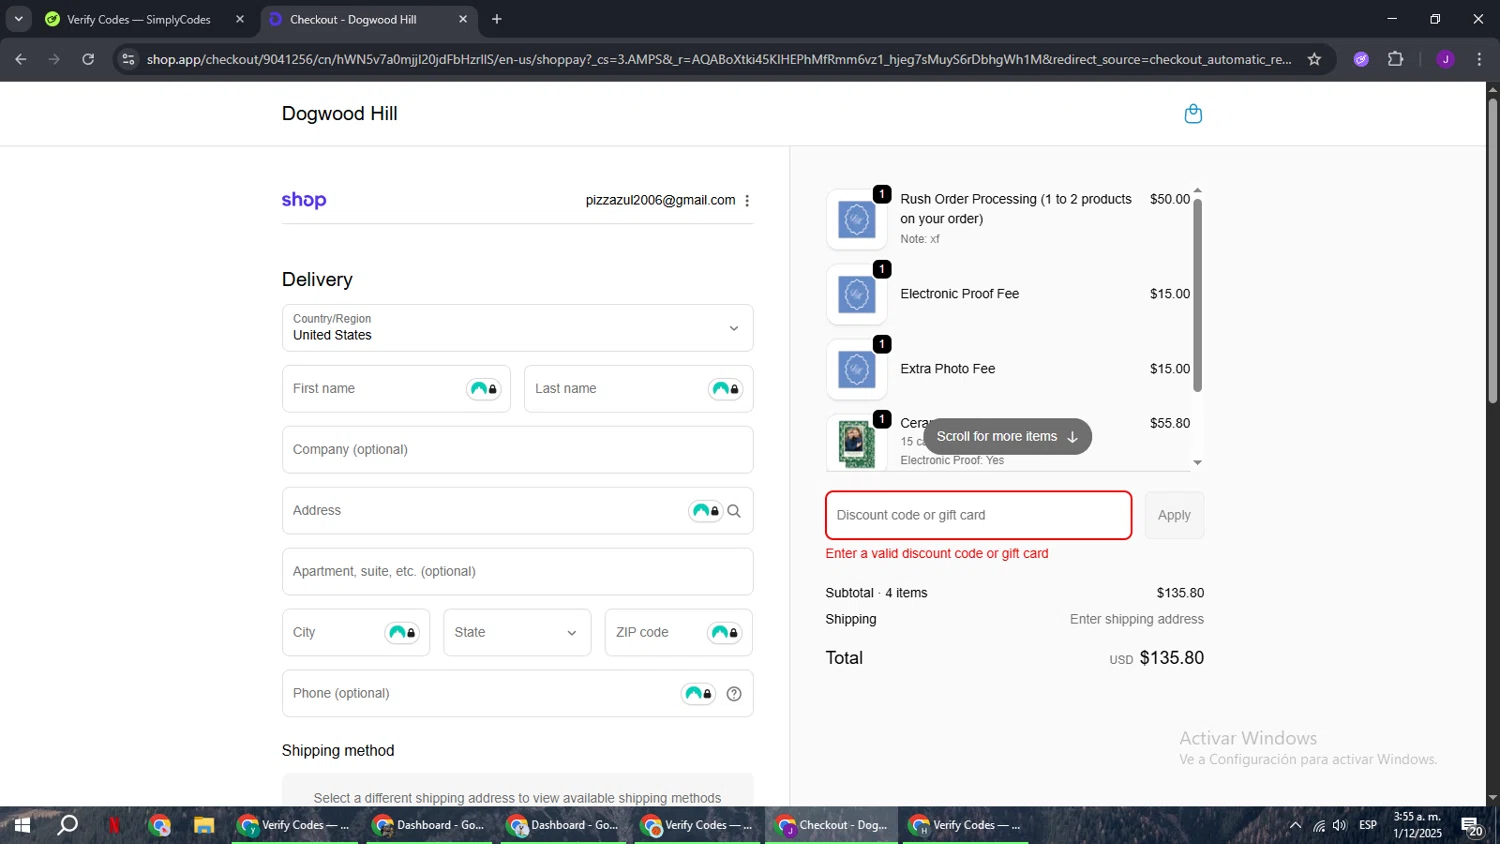Click autofill icon in First name field
This screenshot has width=1500, height=844.
point(484,389)
